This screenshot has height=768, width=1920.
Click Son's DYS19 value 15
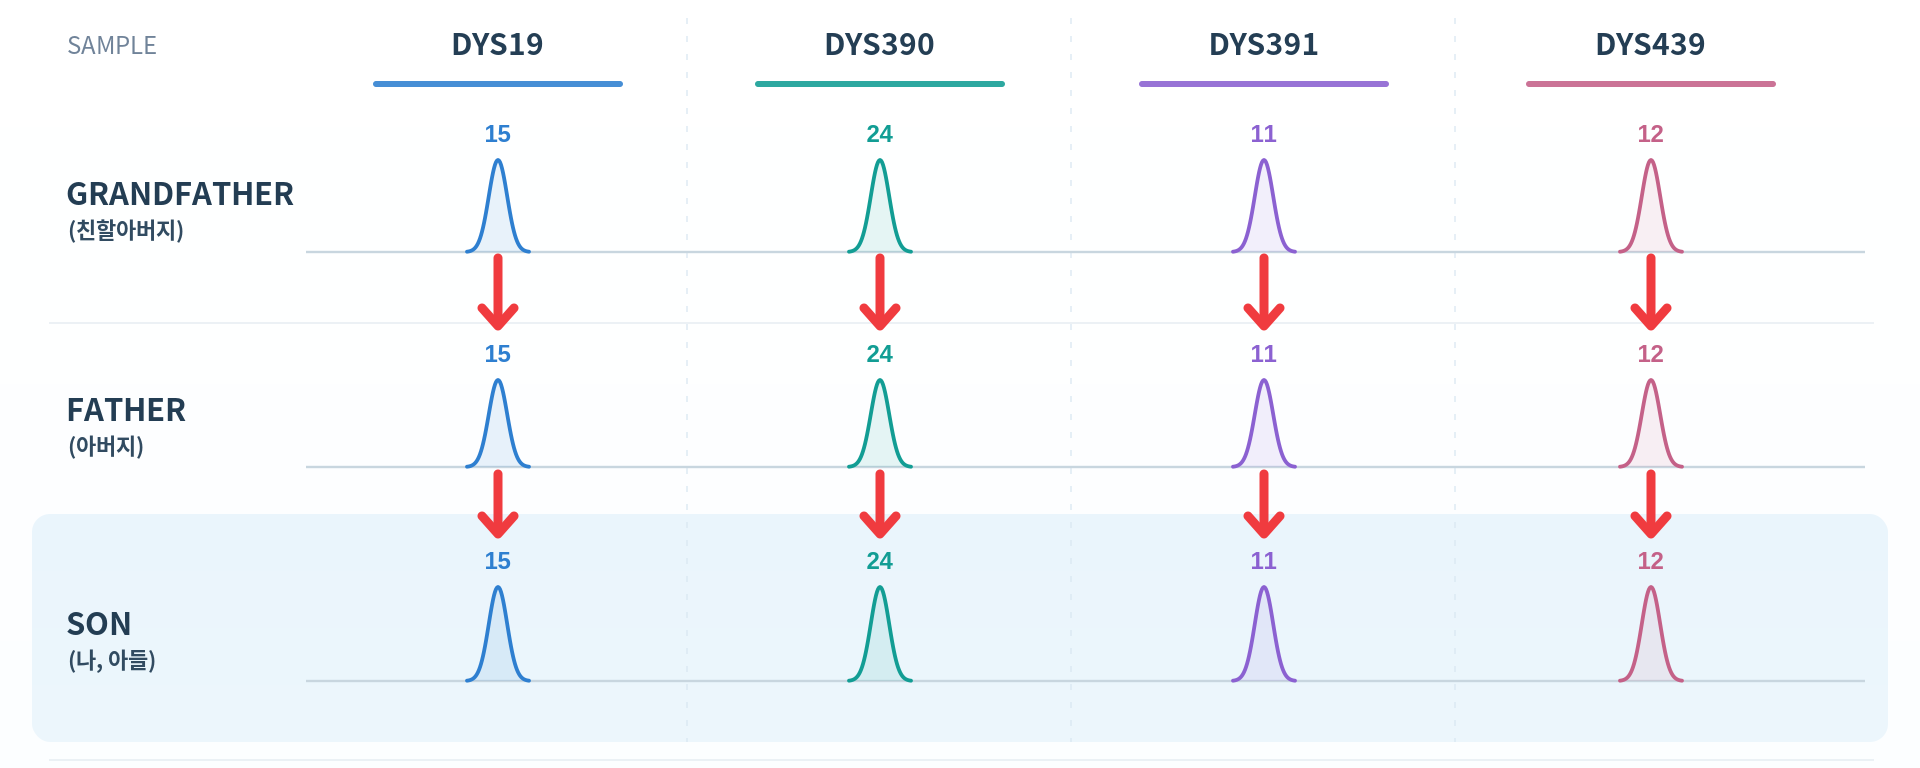(x=497, y=561)
